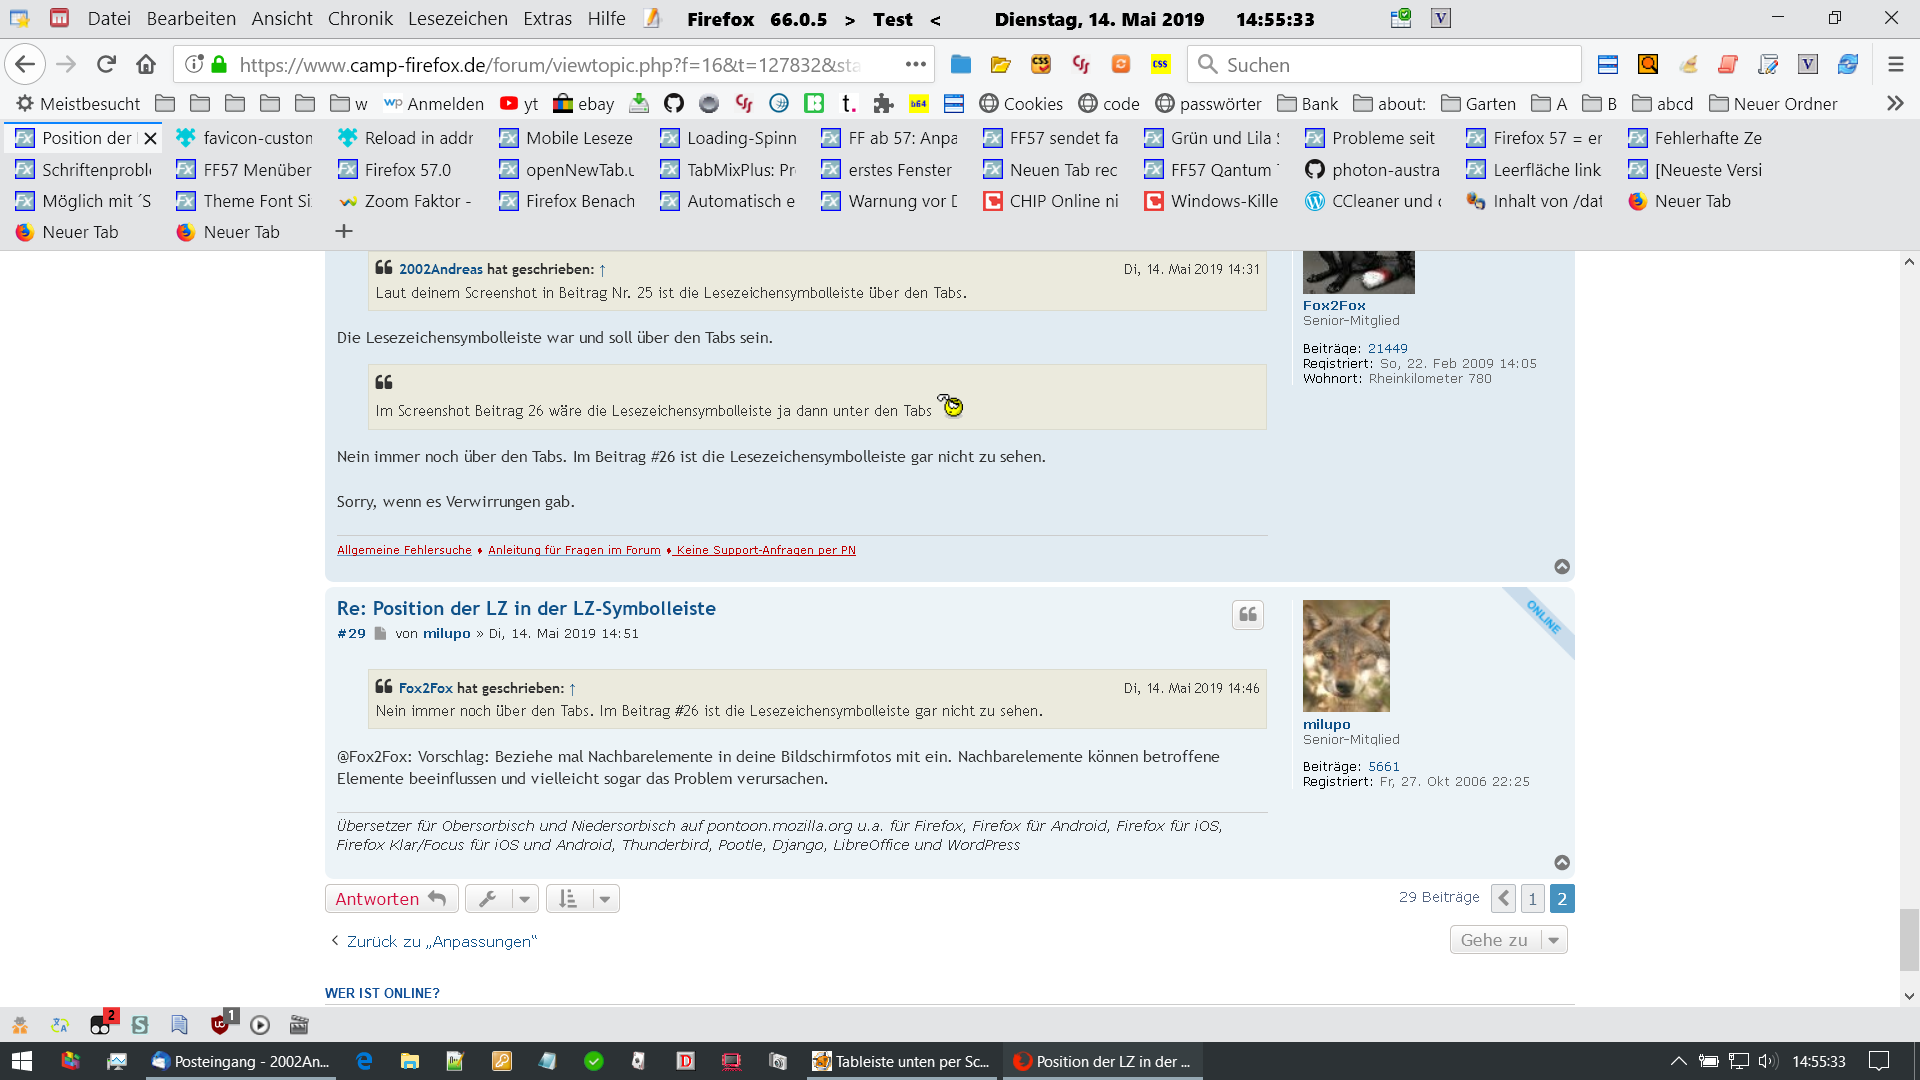
Task: Show more bookmarks via the chevron overflow
Action: click(1895, 104)
